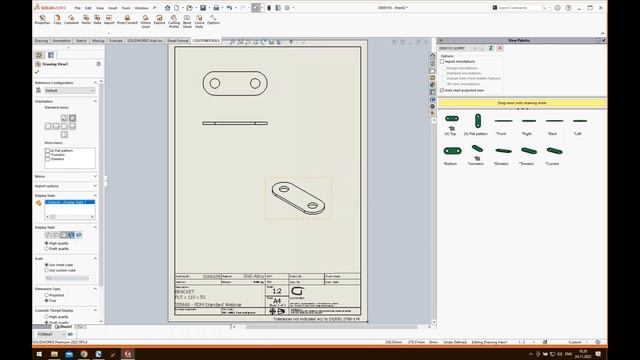Open the SOLIDWORKS Resources home task pane tab
The image size is (640, 360).
click(x=432, y=56)
